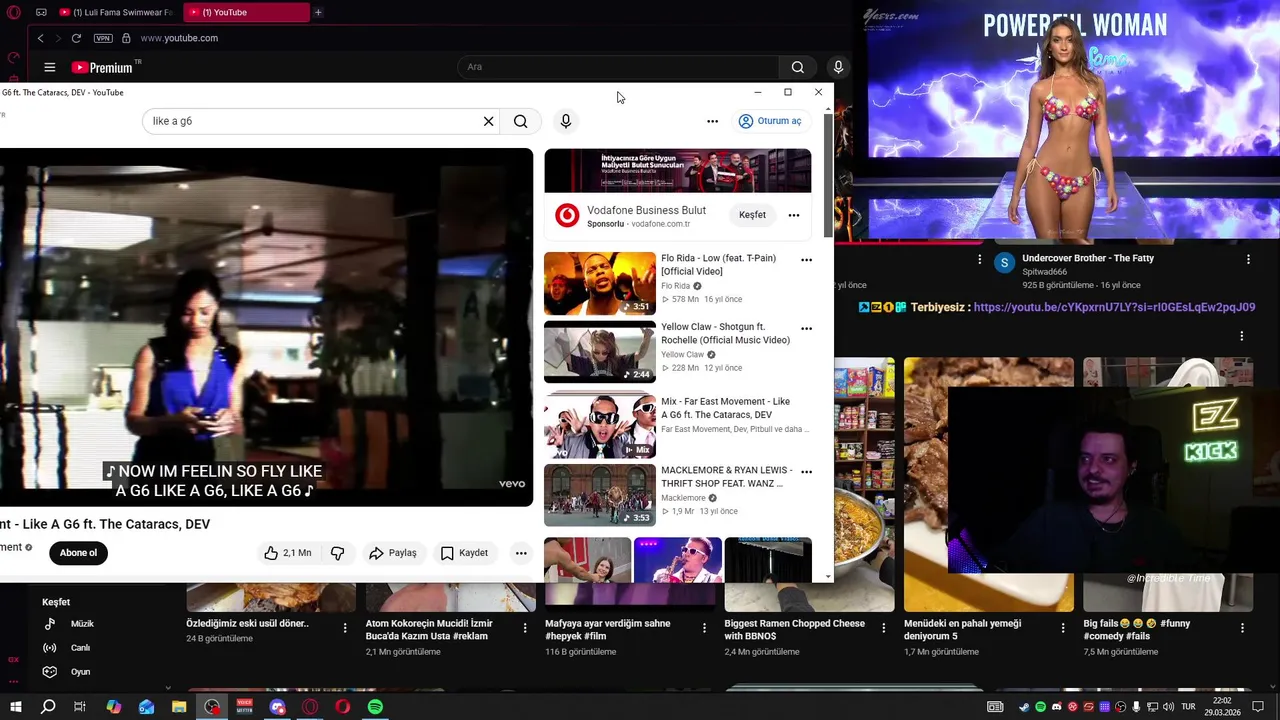The image size is (1280, 720).
Task: Click the Opera menu logo
Action: (x=14, y=12)
